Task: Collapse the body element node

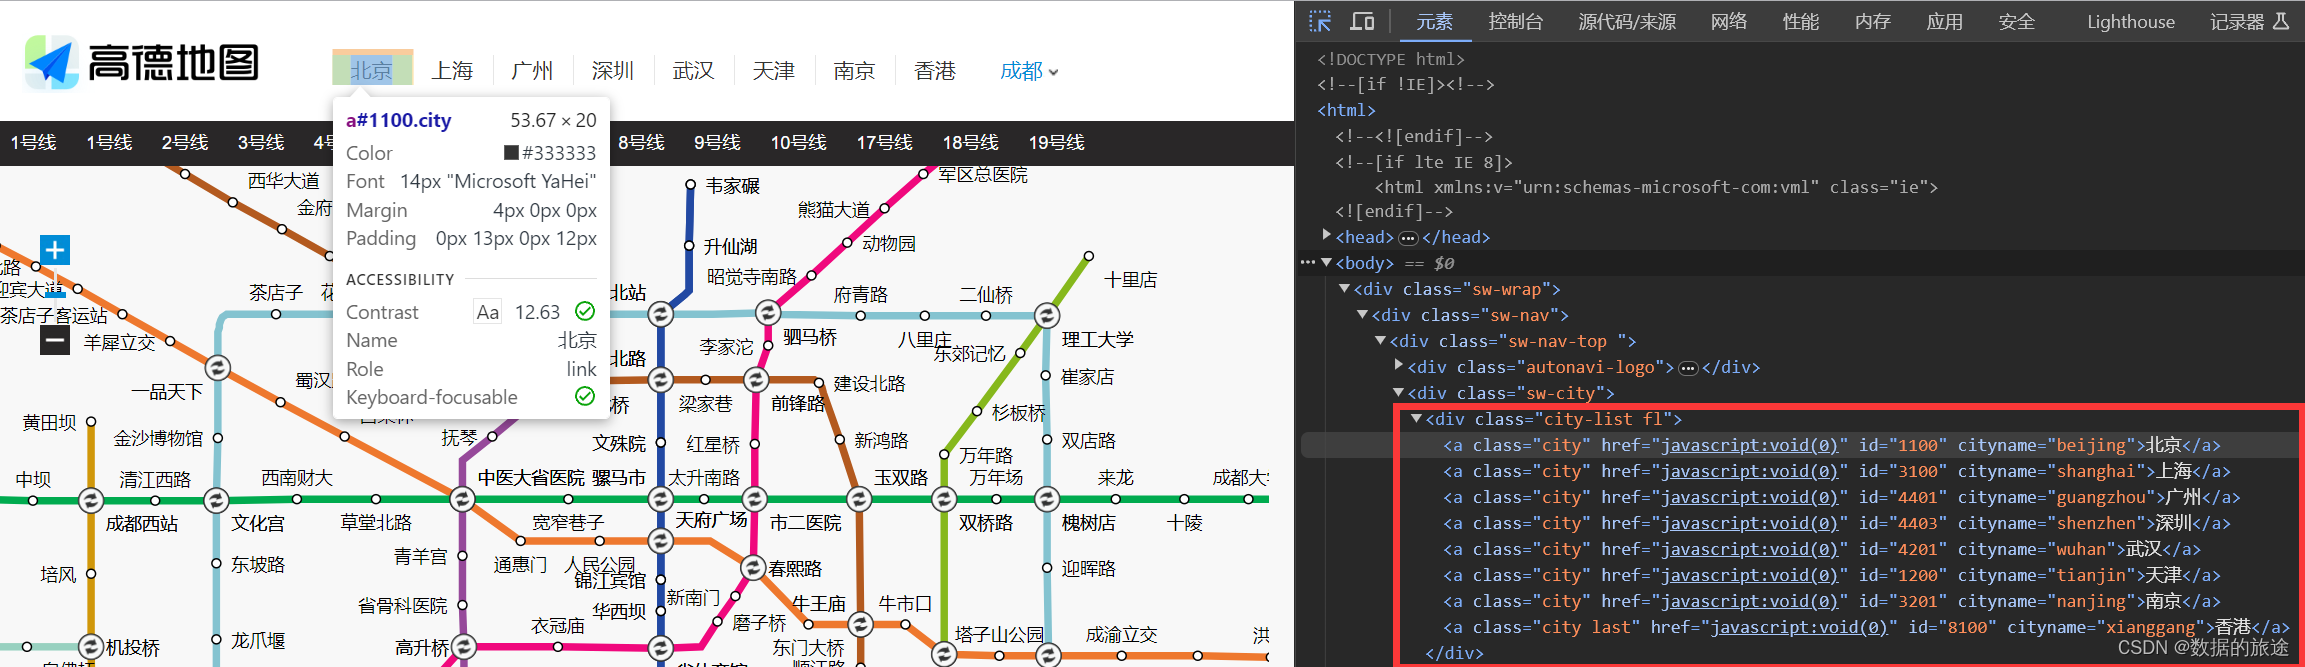Action: click(1327, 263)
